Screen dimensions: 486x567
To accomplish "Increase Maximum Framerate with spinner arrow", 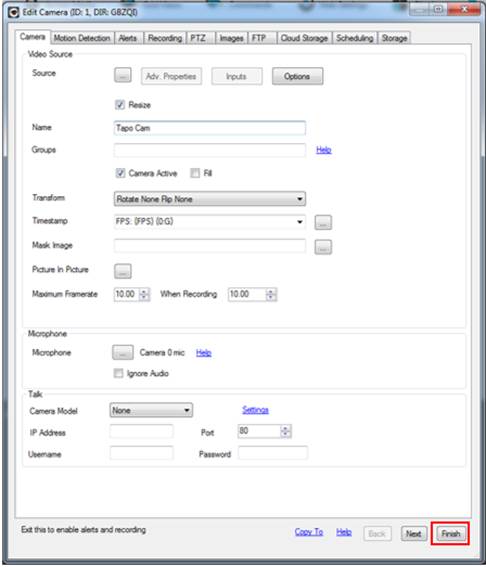I will click(144, 291).
